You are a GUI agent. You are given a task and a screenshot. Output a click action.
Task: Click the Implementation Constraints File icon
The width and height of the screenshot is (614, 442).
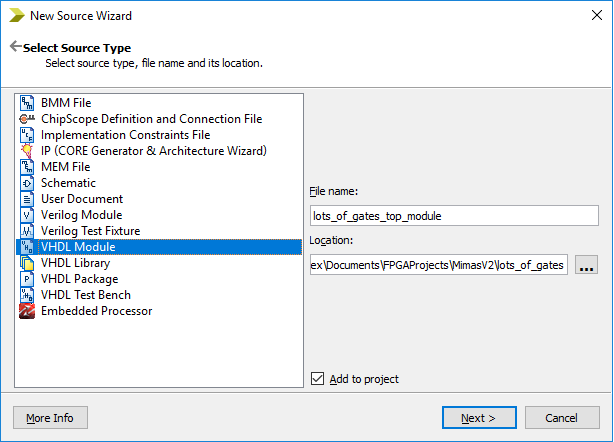coord(27,135)
